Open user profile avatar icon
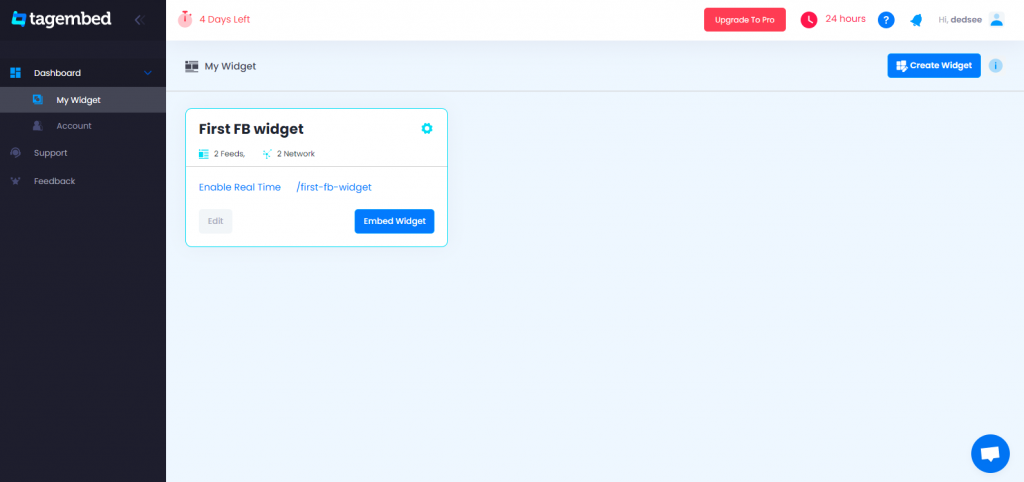Image resolution: width=1024 pixels, height=482 pixels. (x=996, y=19)
